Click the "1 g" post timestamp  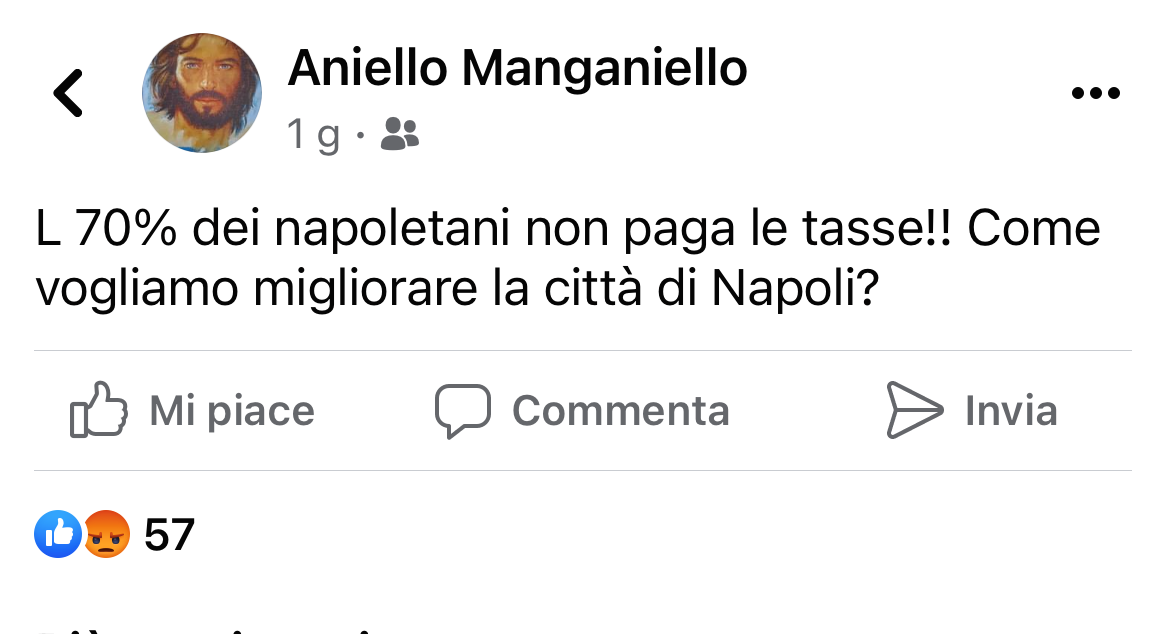click(313, 134)
